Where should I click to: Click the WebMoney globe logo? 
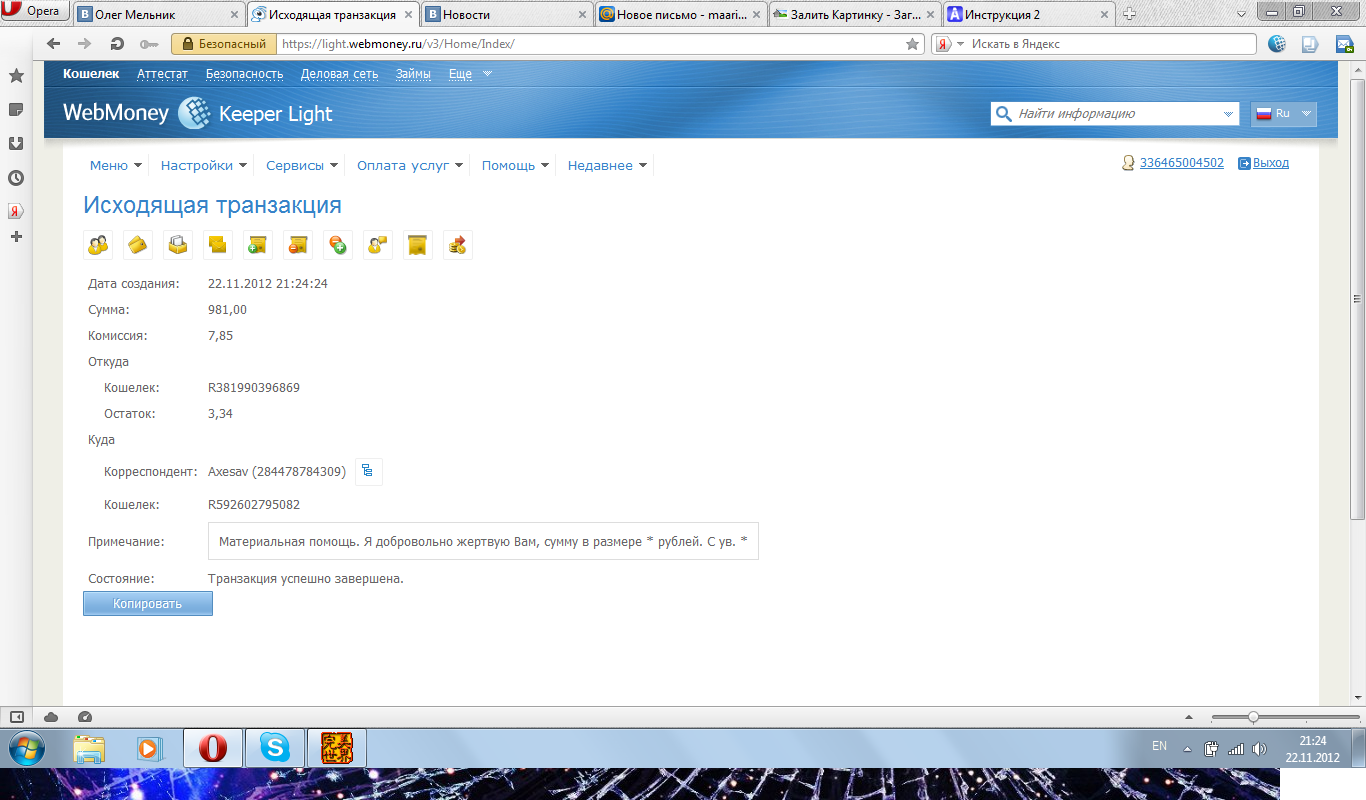tap(194, 113)
